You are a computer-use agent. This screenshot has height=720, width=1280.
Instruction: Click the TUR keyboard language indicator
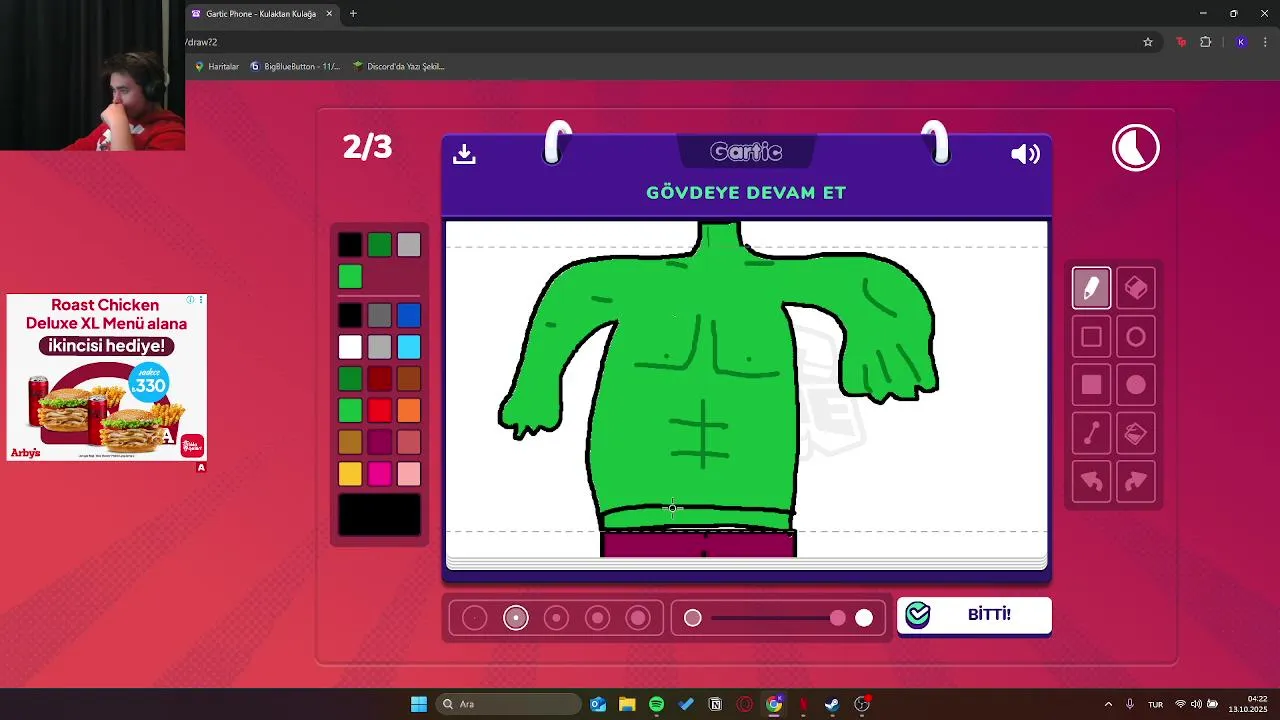1155,704
